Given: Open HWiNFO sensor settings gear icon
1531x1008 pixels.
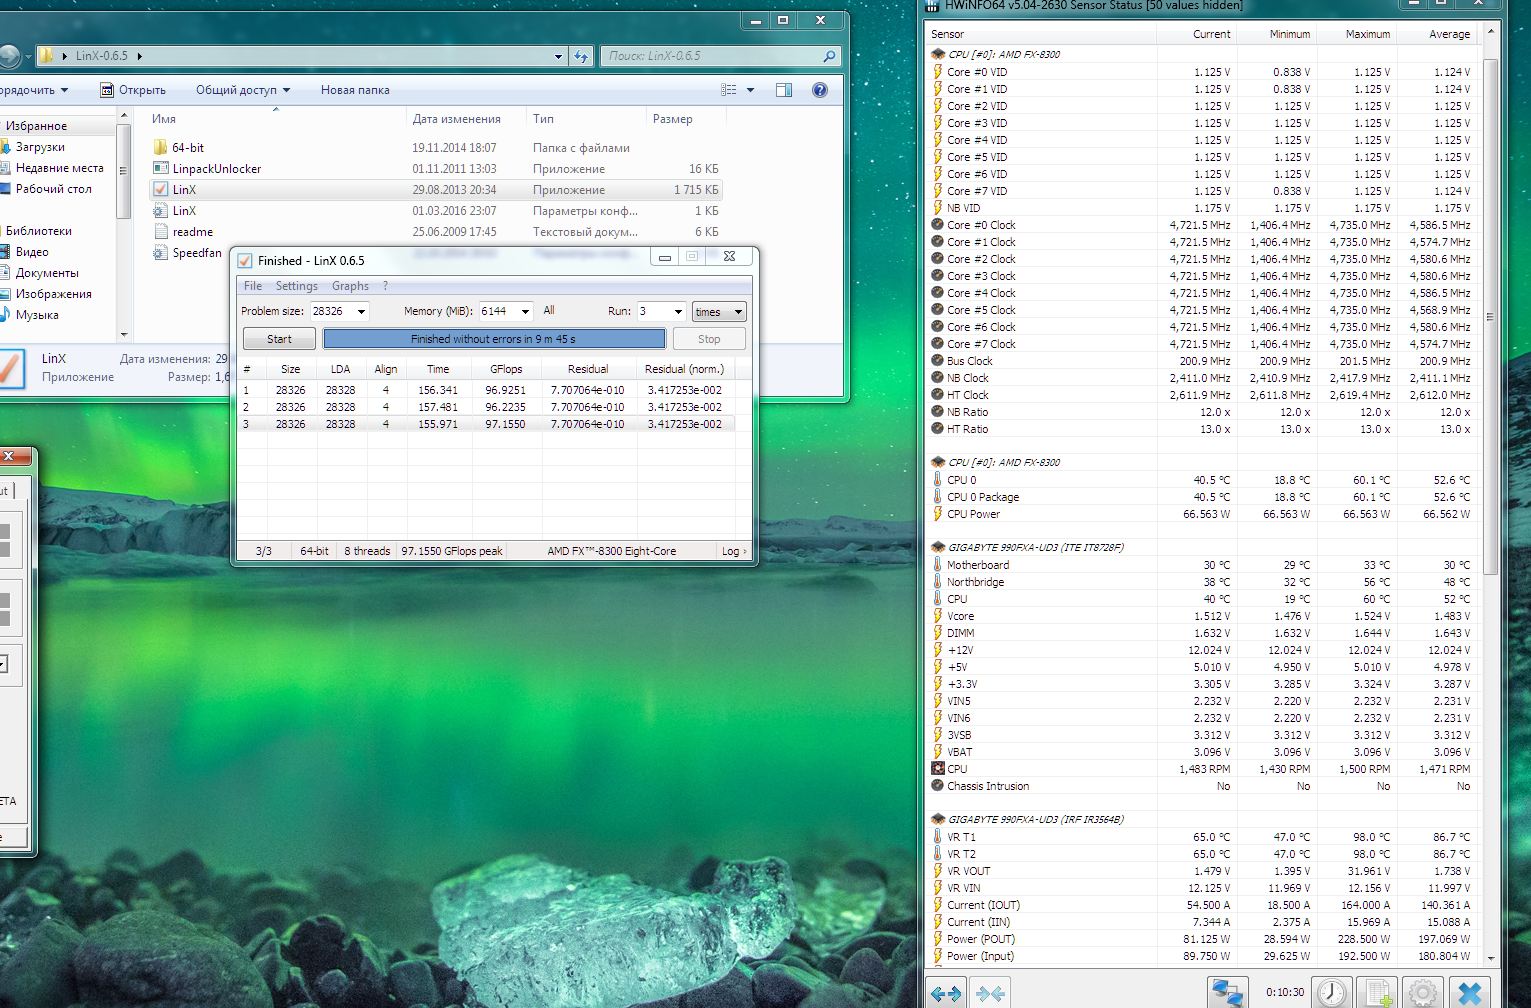Looking at the screenshot, I should point(1424,993).
